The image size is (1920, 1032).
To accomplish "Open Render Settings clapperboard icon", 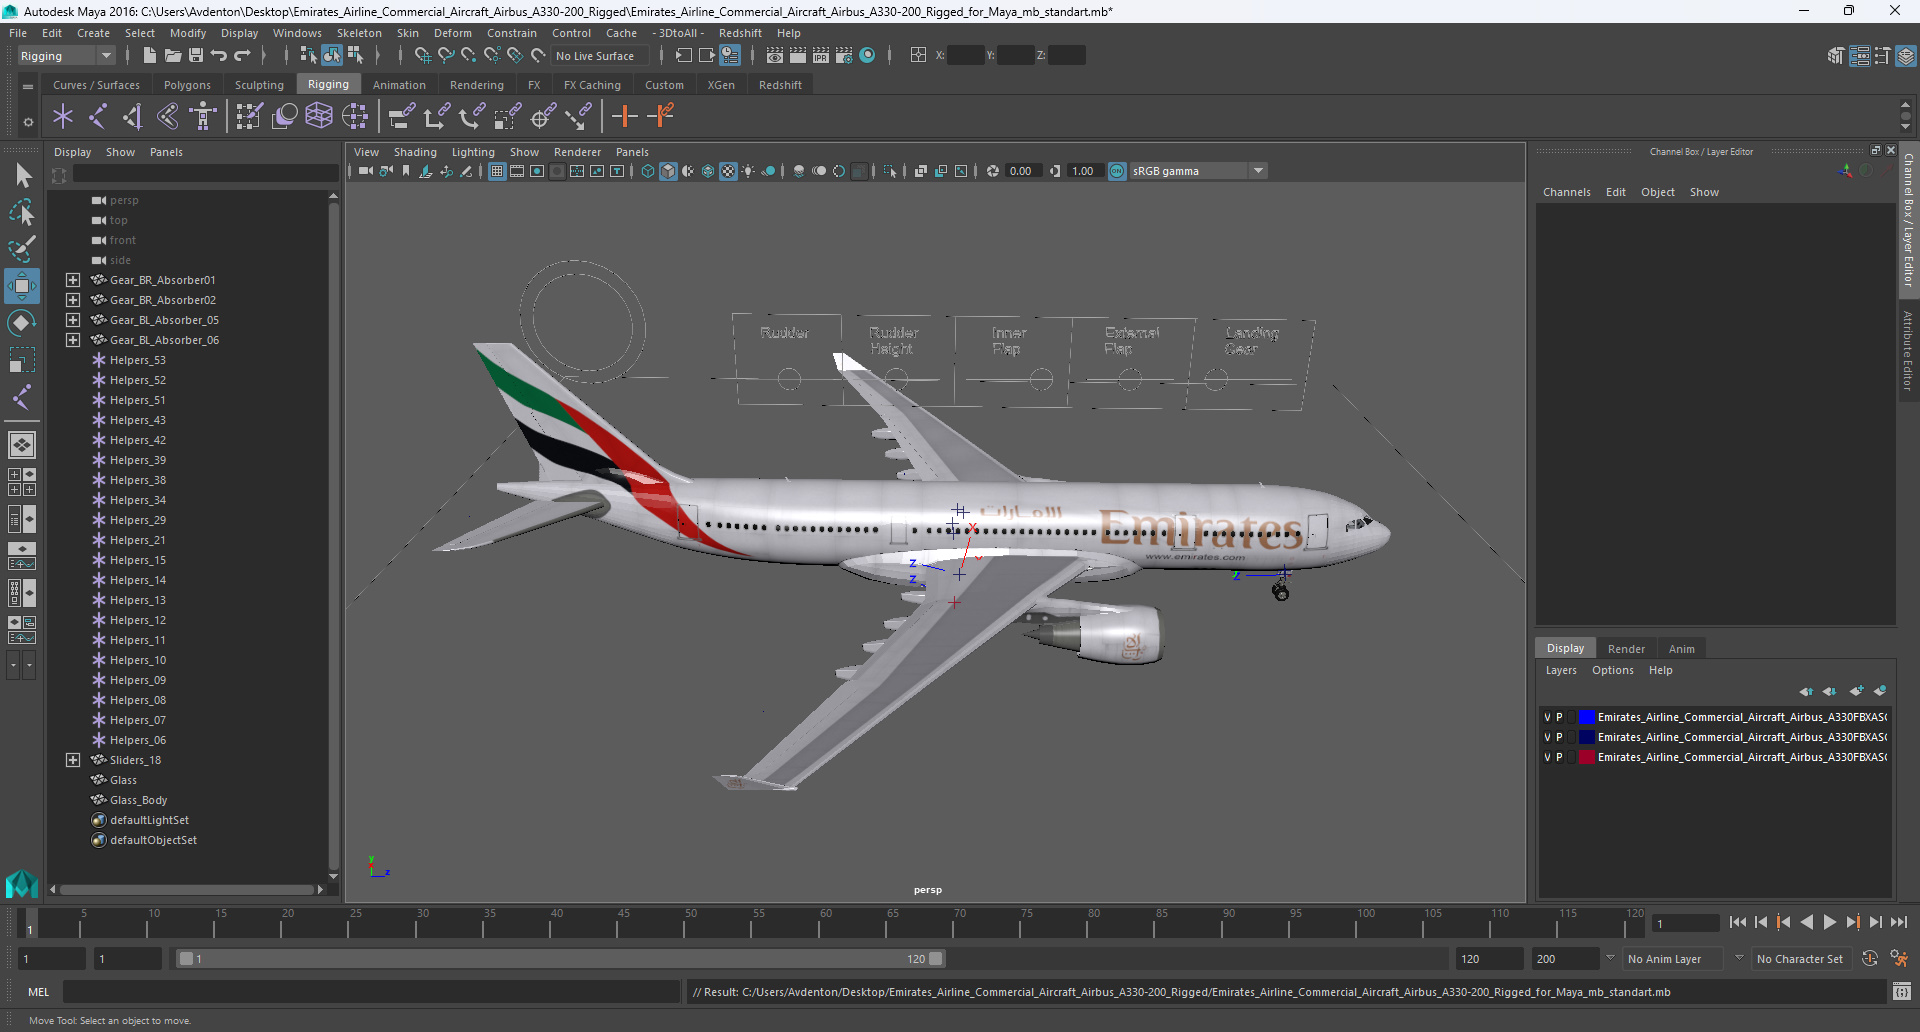I will (845, 56).
